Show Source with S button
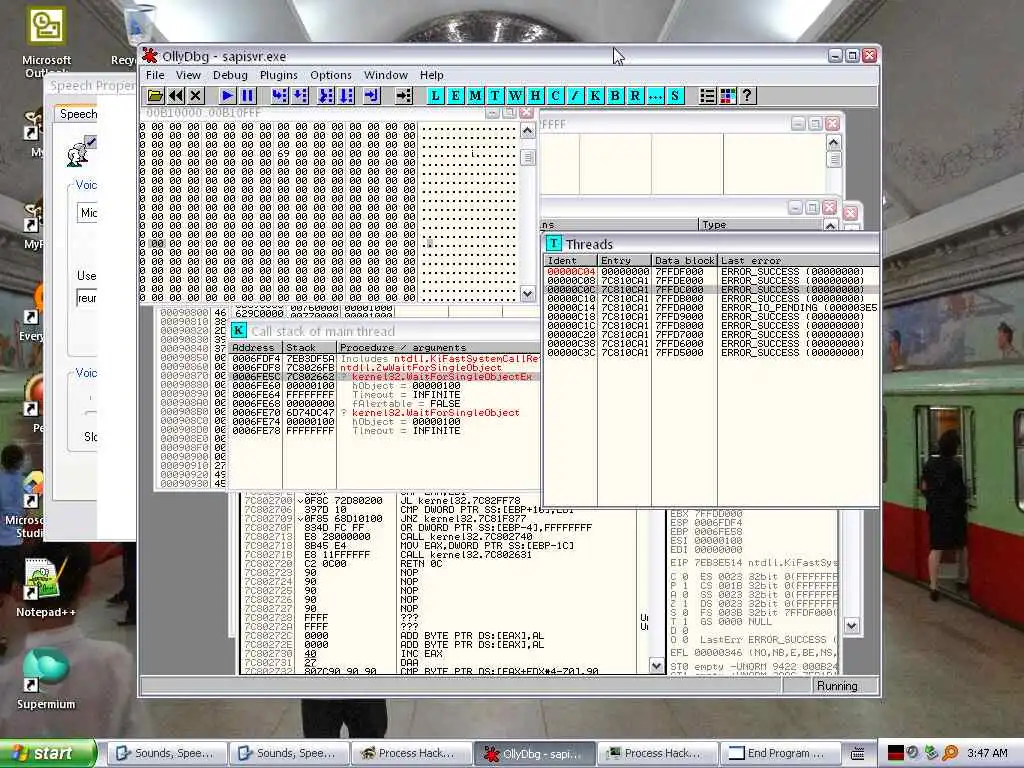 (x=675, y=96)
